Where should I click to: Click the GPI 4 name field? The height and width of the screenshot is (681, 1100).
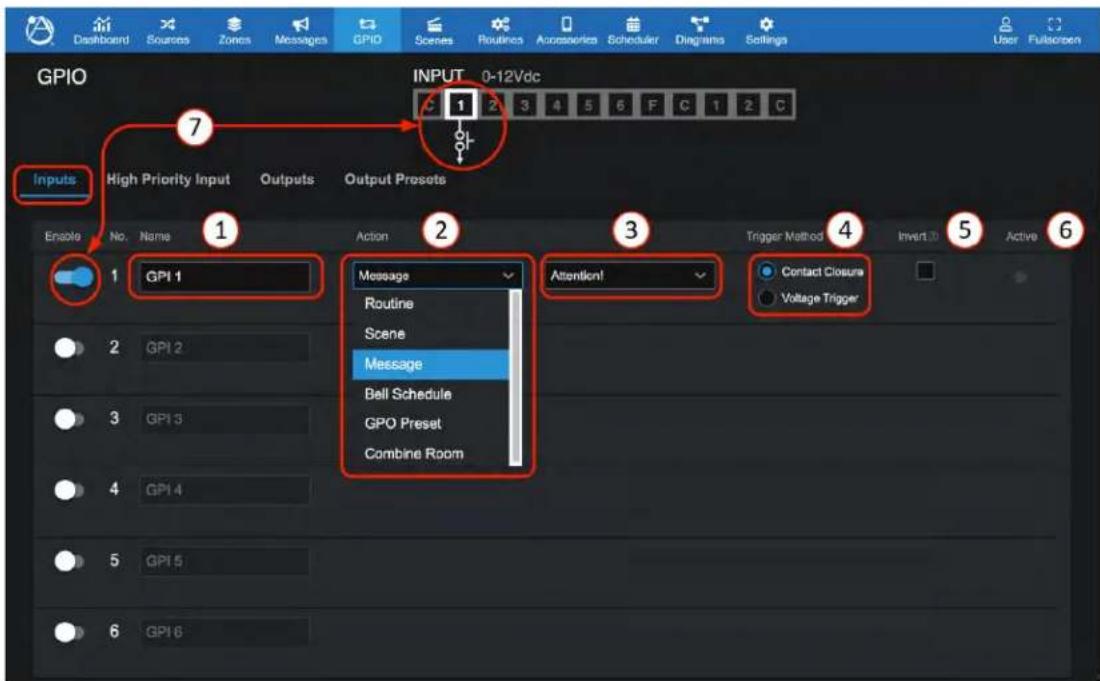(225, 490)
